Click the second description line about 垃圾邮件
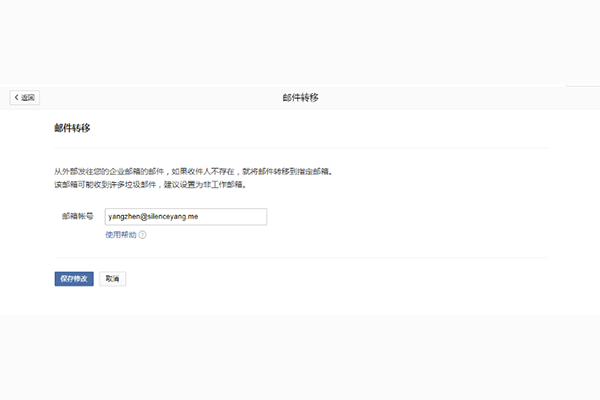Screen dimensions: 600x400 (x=150, y=184)
